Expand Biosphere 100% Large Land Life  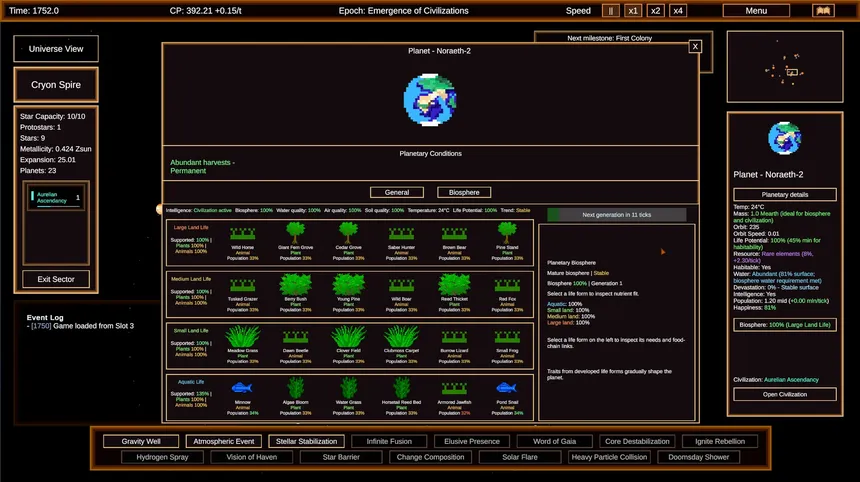coord(784,325)
